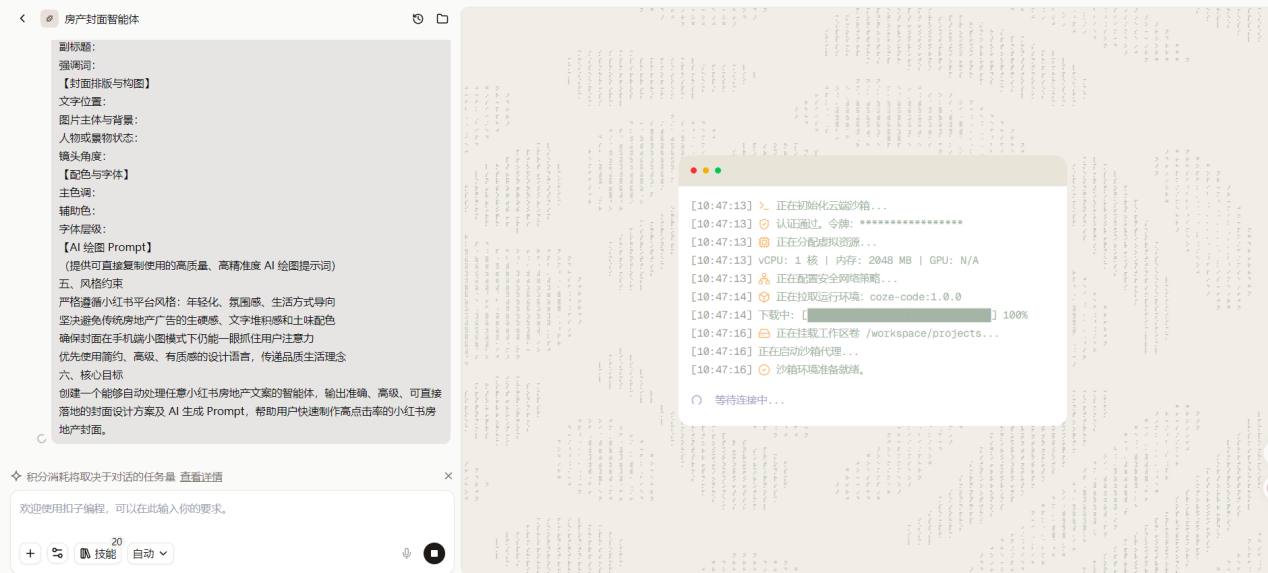
Task: Select the 认证通过 token log line
Action: tap(827, 224)
